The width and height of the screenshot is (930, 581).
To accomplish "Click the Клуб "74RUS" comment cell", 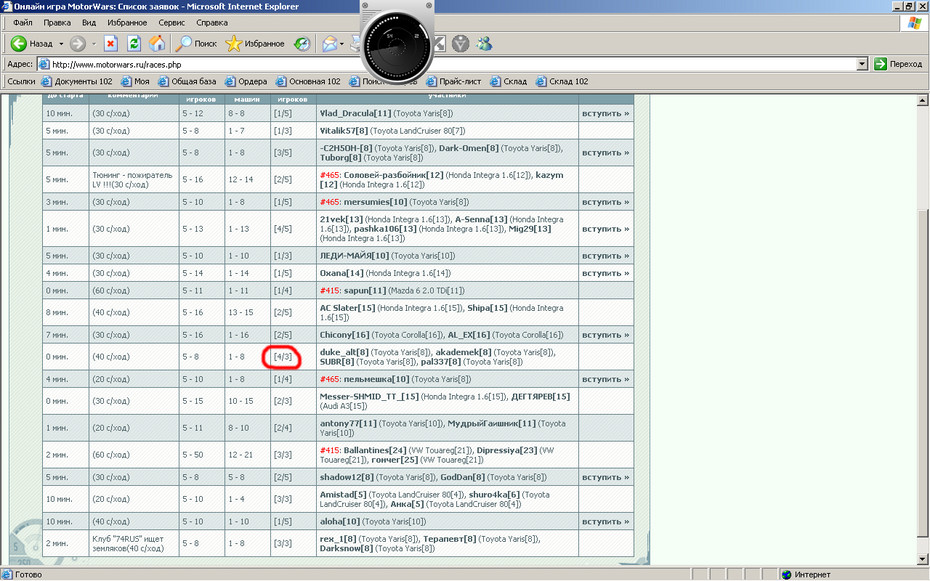I will 134,544.
